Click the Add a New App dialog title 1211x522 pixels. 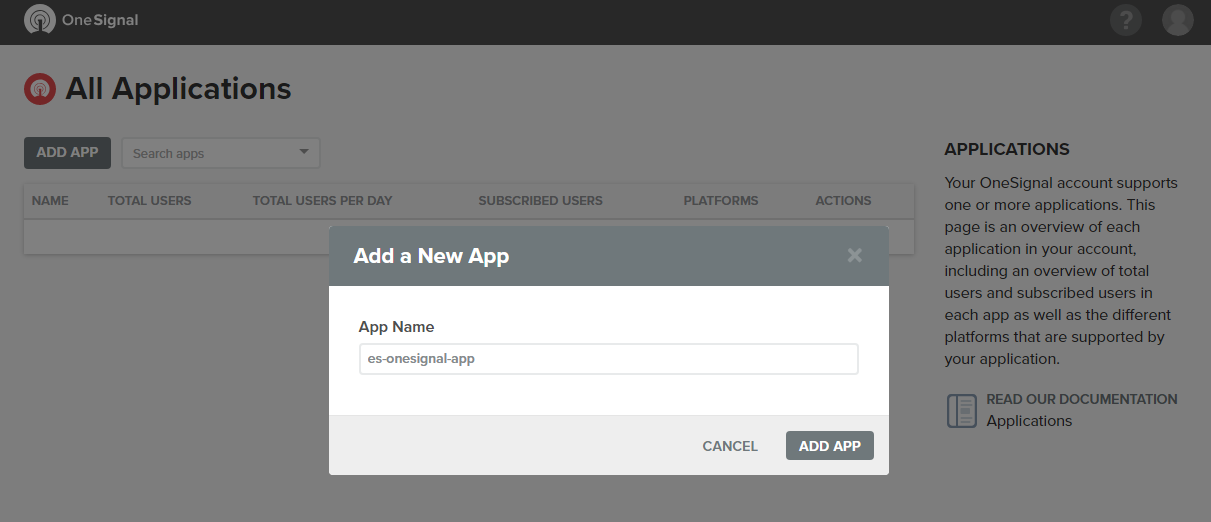coord(431,256)
